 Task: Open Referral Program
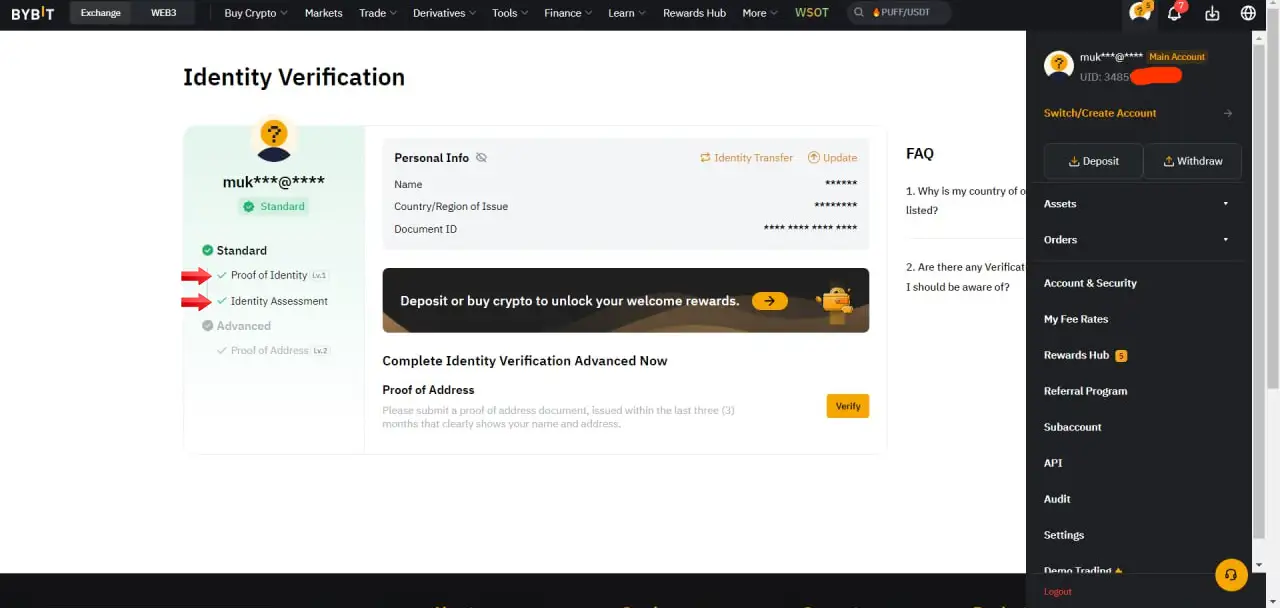coord(1085,391)
